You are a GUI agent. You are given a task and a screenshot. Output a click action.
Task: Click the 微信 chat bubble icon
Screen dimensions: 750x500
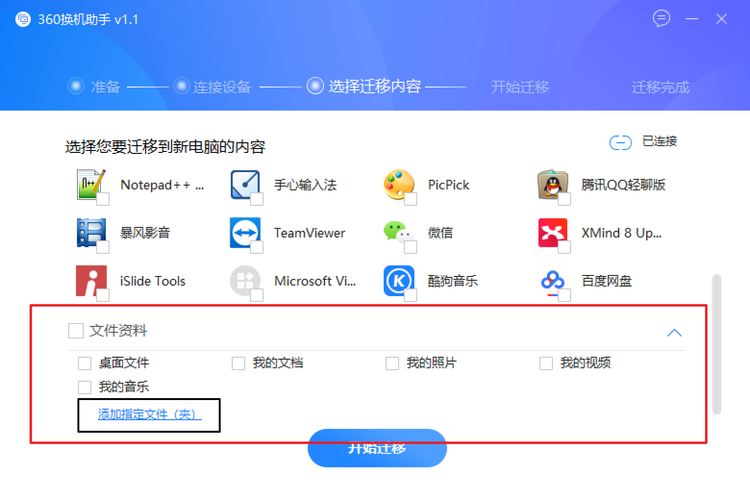pos(397,232)
